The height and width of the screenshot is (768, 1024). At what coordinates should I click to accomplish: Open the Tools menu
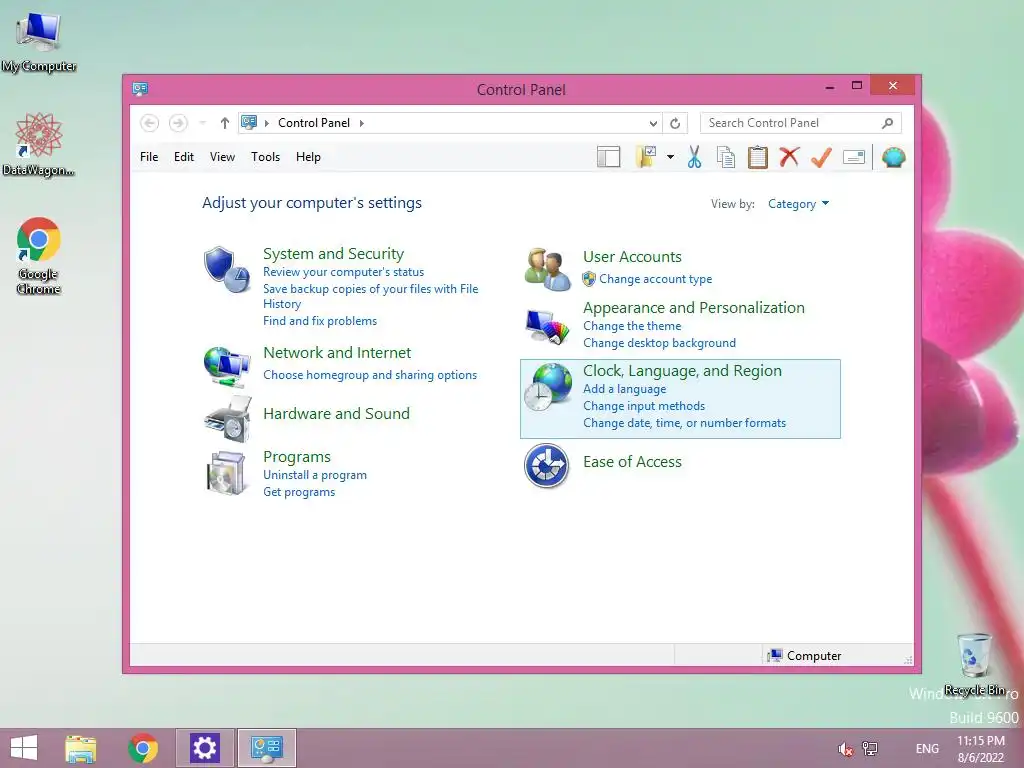(x=265, y=157)
